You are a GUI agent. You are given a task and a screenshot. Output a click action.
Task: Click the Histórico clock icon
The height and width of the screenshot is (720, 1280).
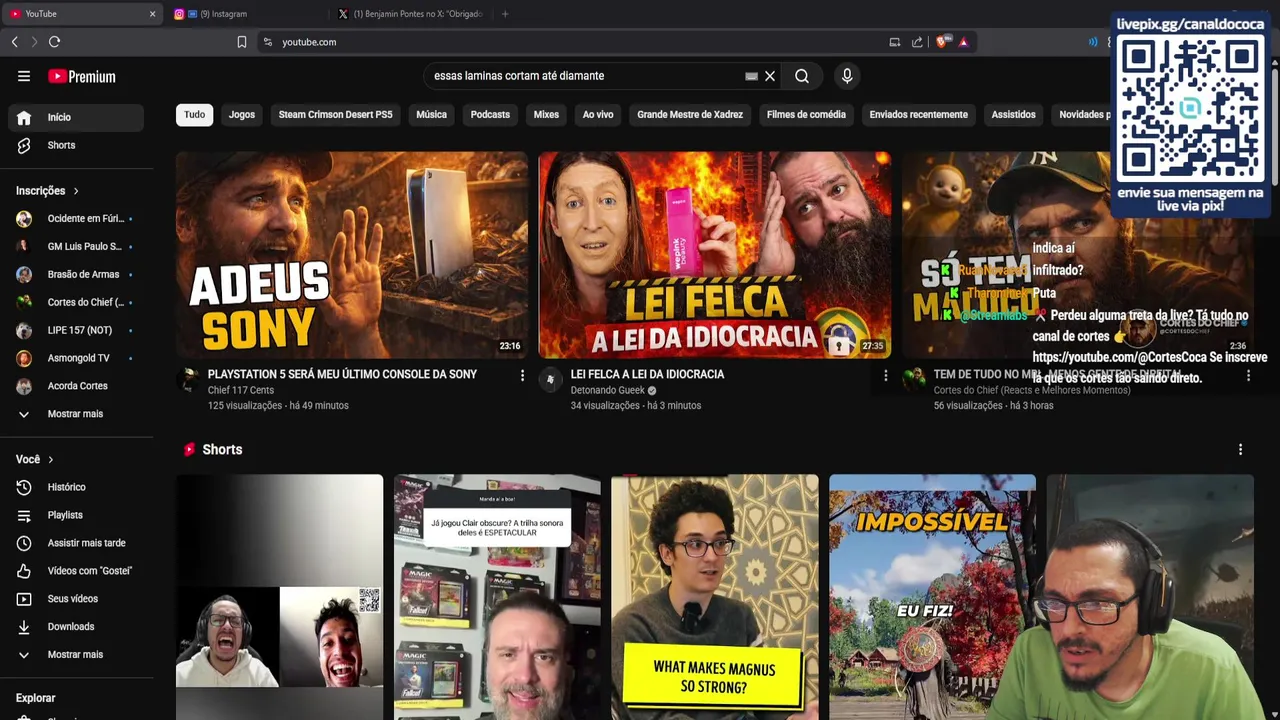pyautogui.click(x=24, y=487)
